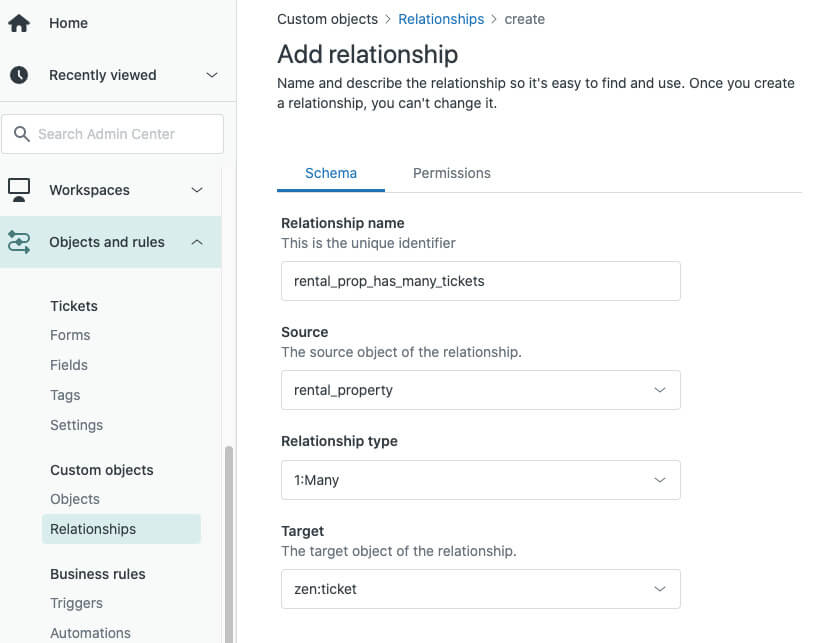Click the search magnifier icon
The height and width of the screenshot is (643, 816).
click(21, 134)
